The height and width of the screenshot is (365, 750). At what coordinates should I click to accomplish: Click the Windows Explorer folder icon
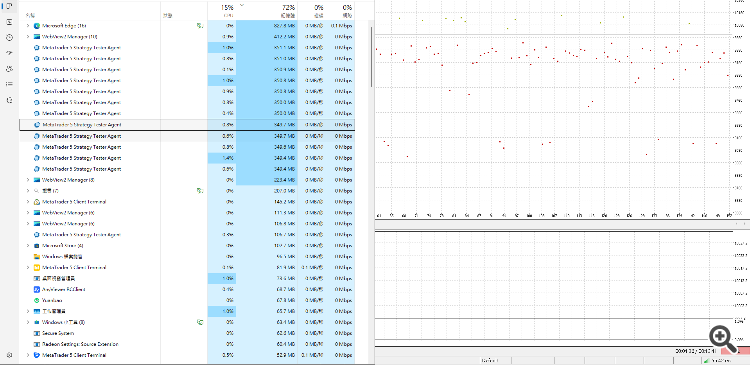(x=37, y=256)
